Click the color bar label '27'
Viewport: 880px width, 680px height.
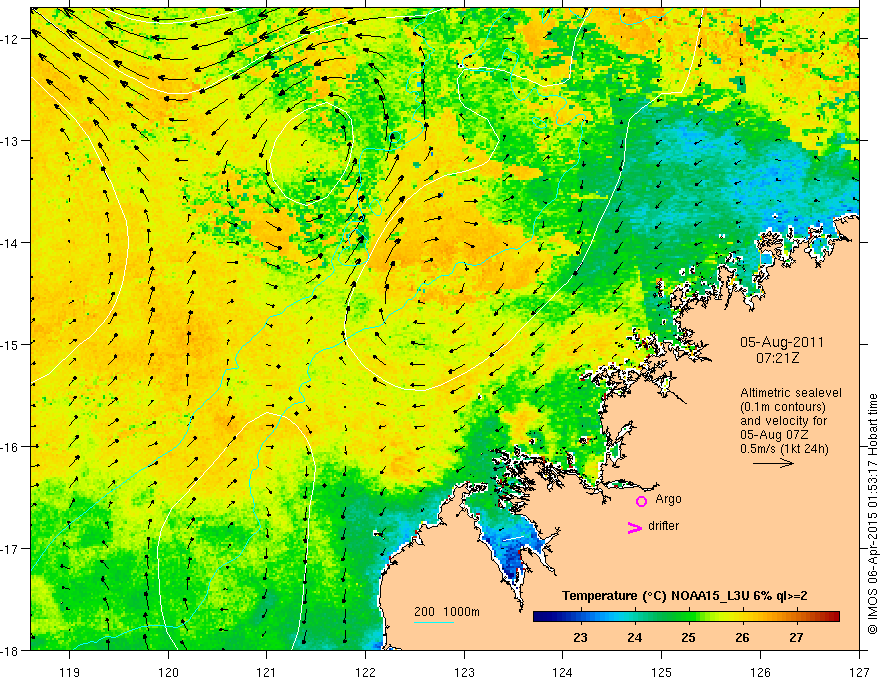(796, 637)
